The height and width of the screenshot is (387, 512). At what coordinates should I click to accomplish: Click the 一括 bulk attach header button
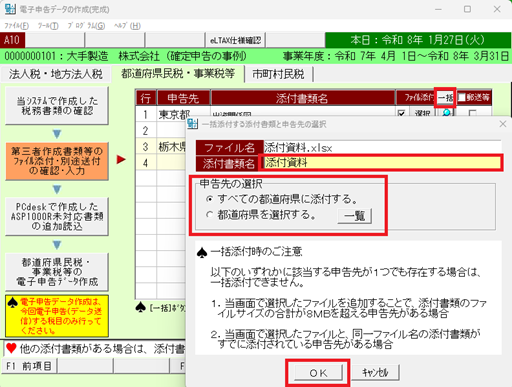pos(445,97)
